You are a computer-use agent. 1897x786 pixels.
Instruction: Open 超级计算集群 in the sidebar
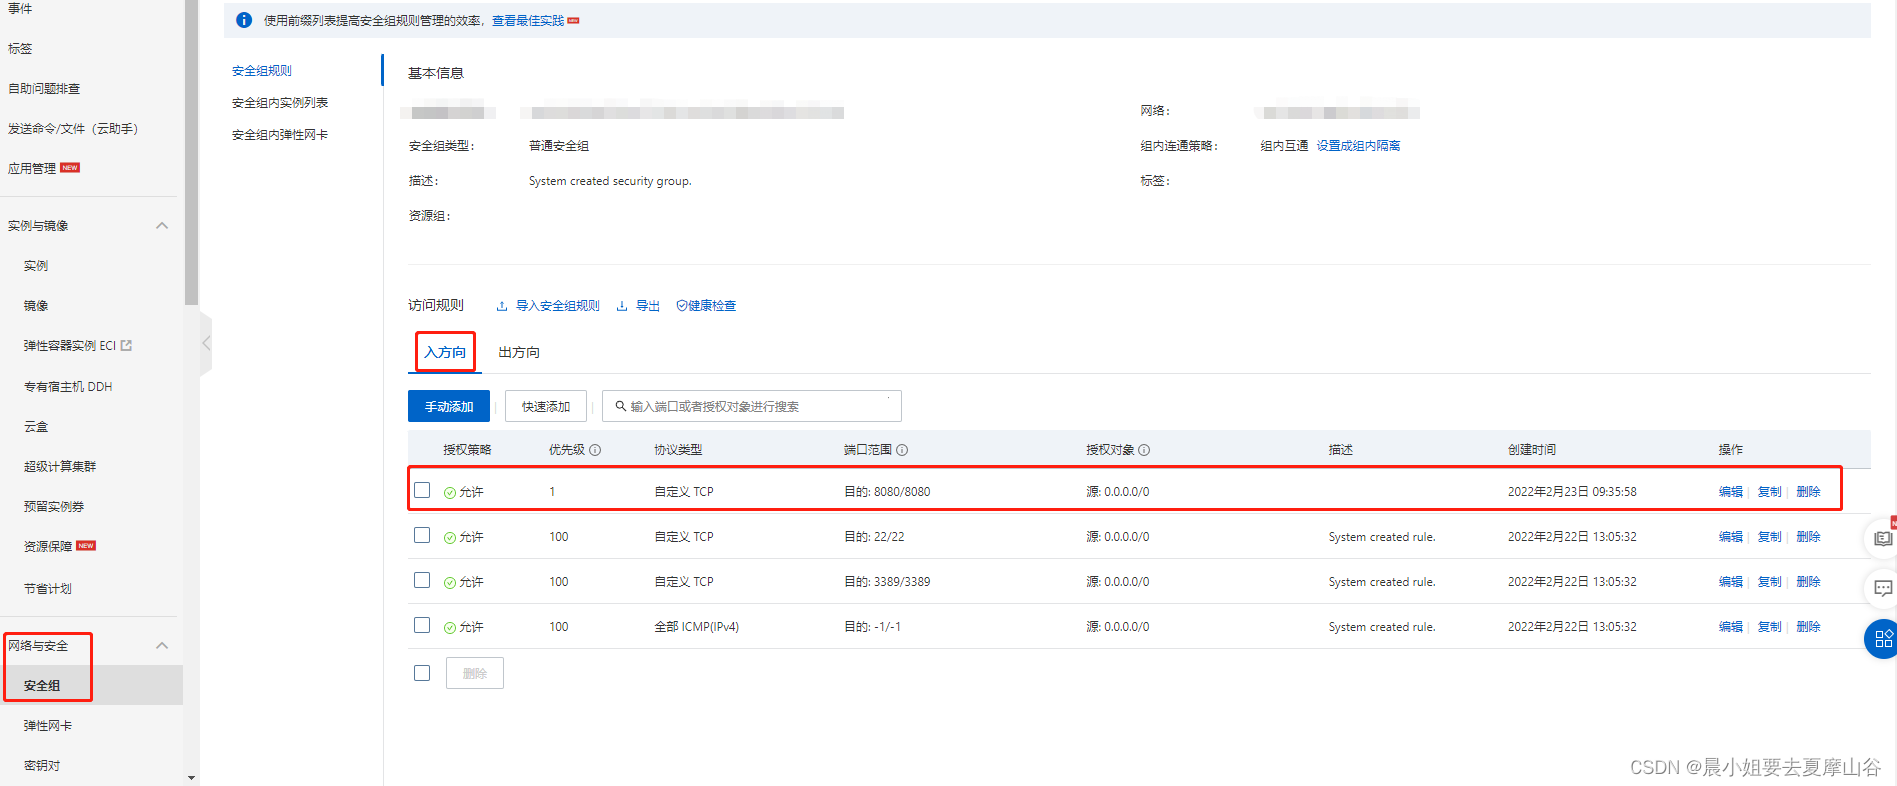click(60, 467)
